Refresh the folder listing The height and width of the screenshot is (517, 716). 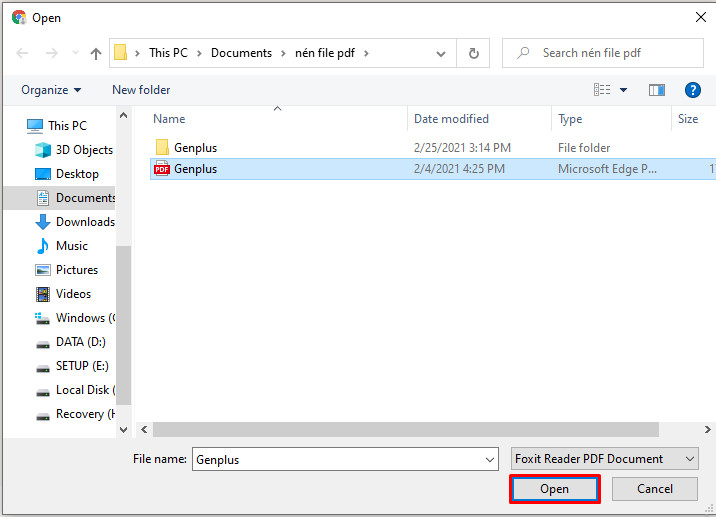click(474, 53)
